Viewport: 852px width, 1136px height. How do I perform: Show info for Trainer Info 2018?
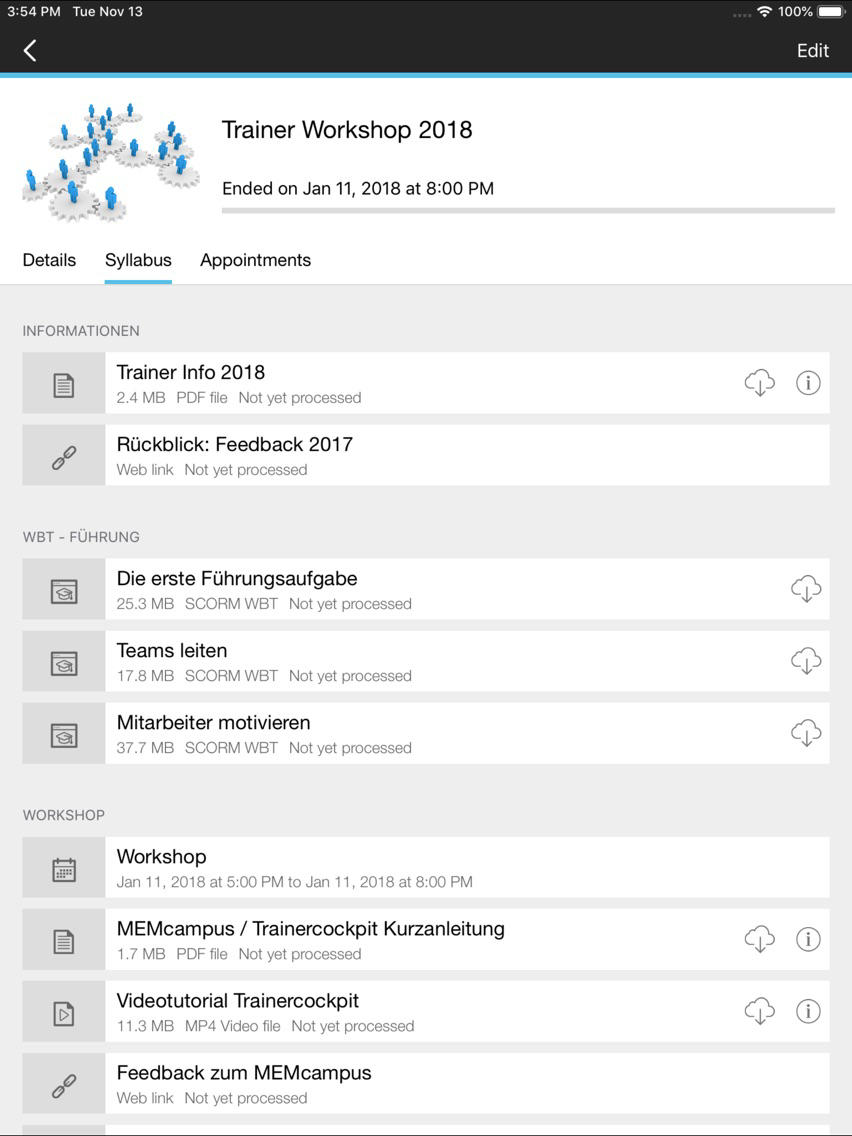(x=808, y=383)
